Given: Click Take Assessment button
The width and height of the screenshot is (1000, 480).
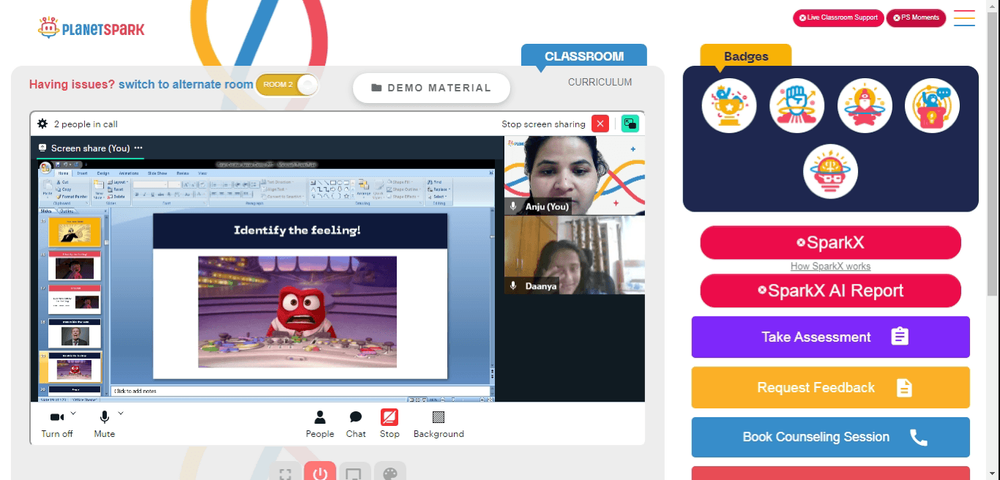Looking at the screenshot, I should [830, 337].
